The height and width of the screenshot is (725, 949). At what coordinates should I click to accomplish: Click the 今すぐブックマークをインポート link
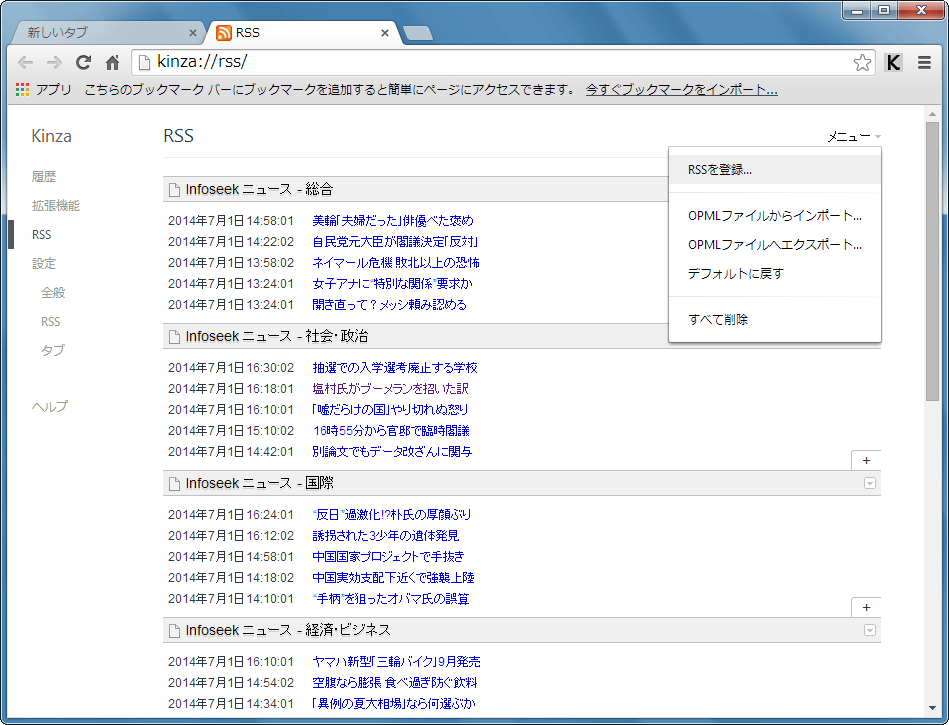pyautogui.click(x=681, y=90)
